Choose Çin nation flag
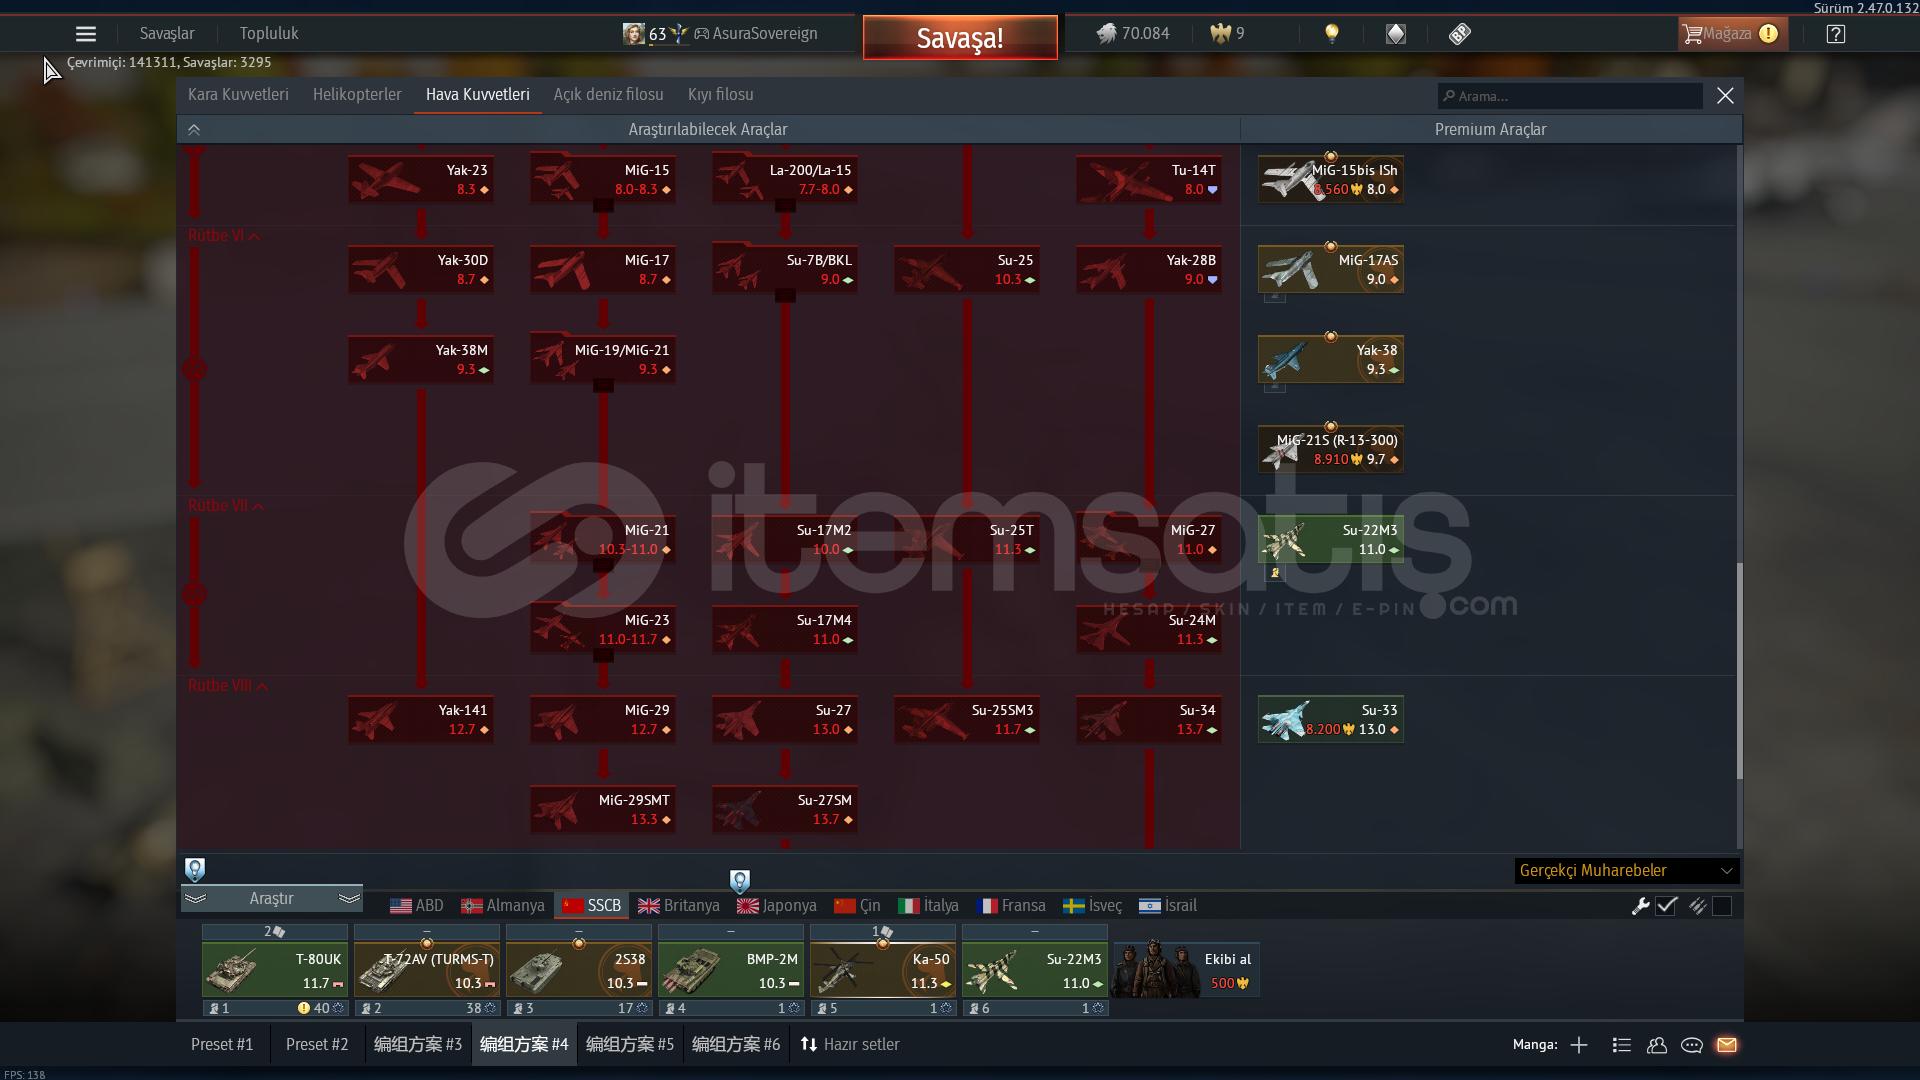1920x1080 pixels. tap(857, 906)
